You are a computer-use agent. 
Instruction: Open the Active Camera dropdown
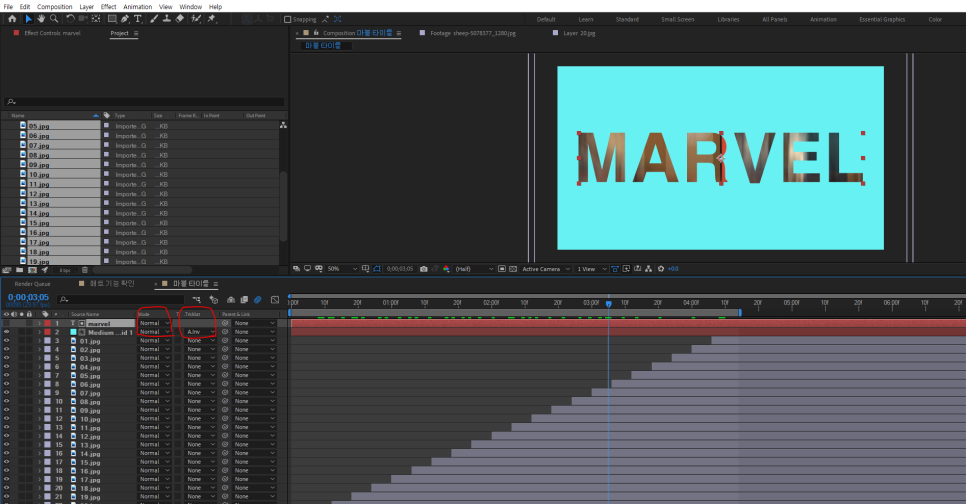point(545,269)
